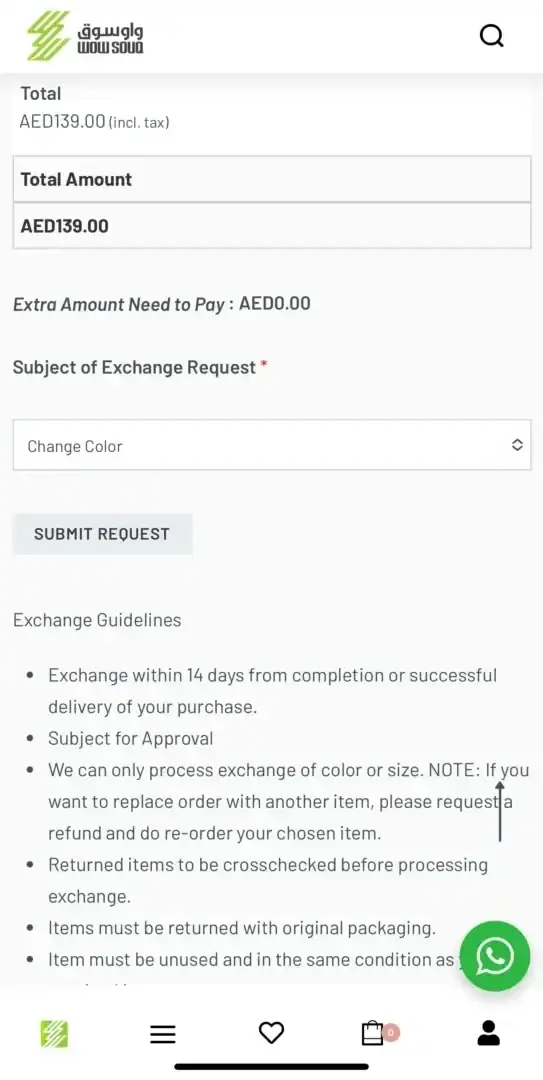Select the AED139.00 total amount cell
Screen dimensions: 543x1080
click(x=272, y=226)
